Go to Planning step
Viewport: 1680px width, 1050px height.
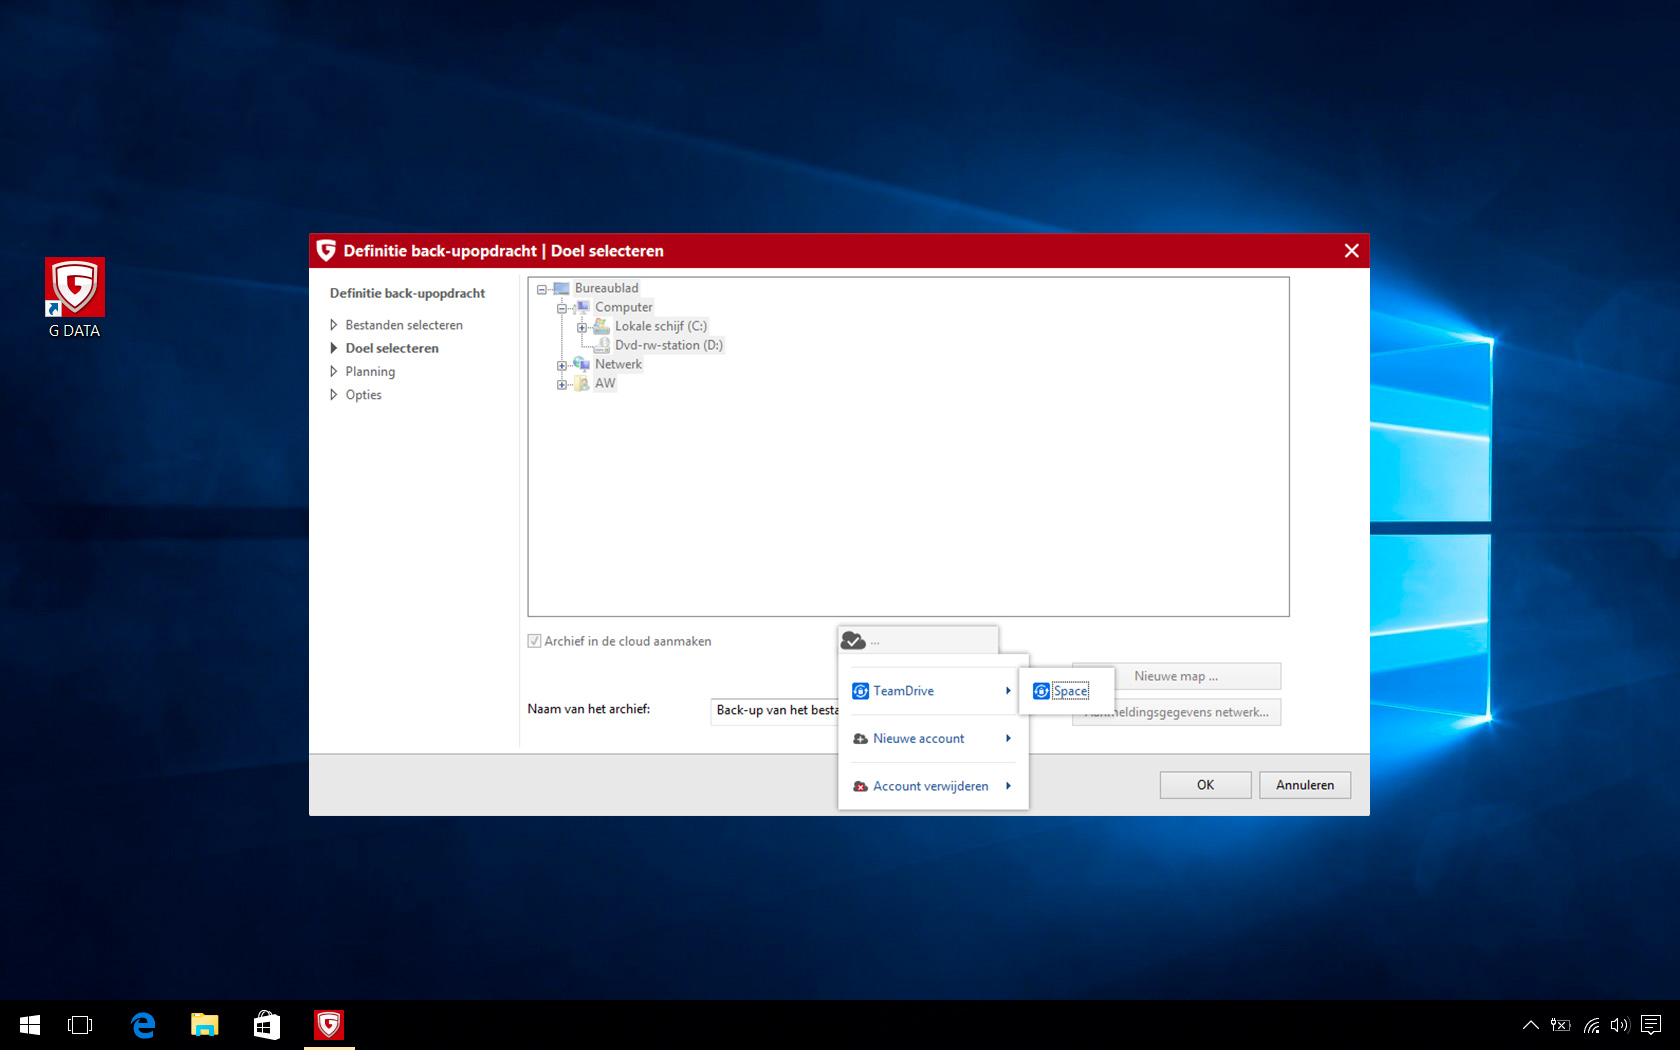point(370,371)
